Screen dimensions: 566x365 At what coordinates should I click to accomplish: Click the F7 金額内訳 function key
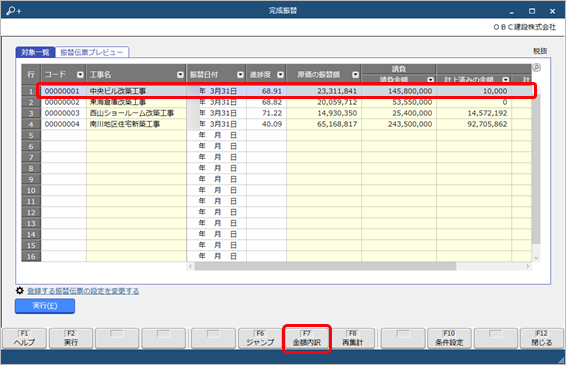(306, 338)
